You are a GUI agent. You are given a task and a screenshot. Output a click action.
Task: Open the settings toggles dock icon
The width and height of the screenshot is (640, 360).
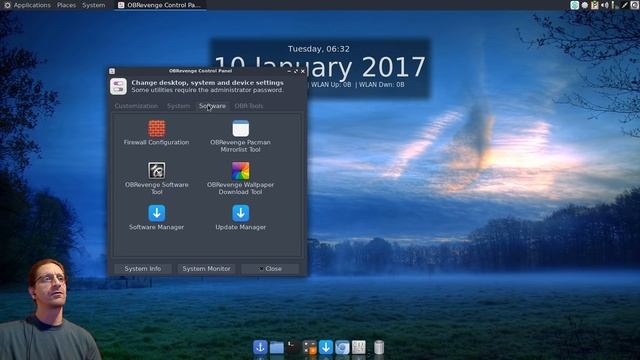pyautogui.click(x=309, y=347)
